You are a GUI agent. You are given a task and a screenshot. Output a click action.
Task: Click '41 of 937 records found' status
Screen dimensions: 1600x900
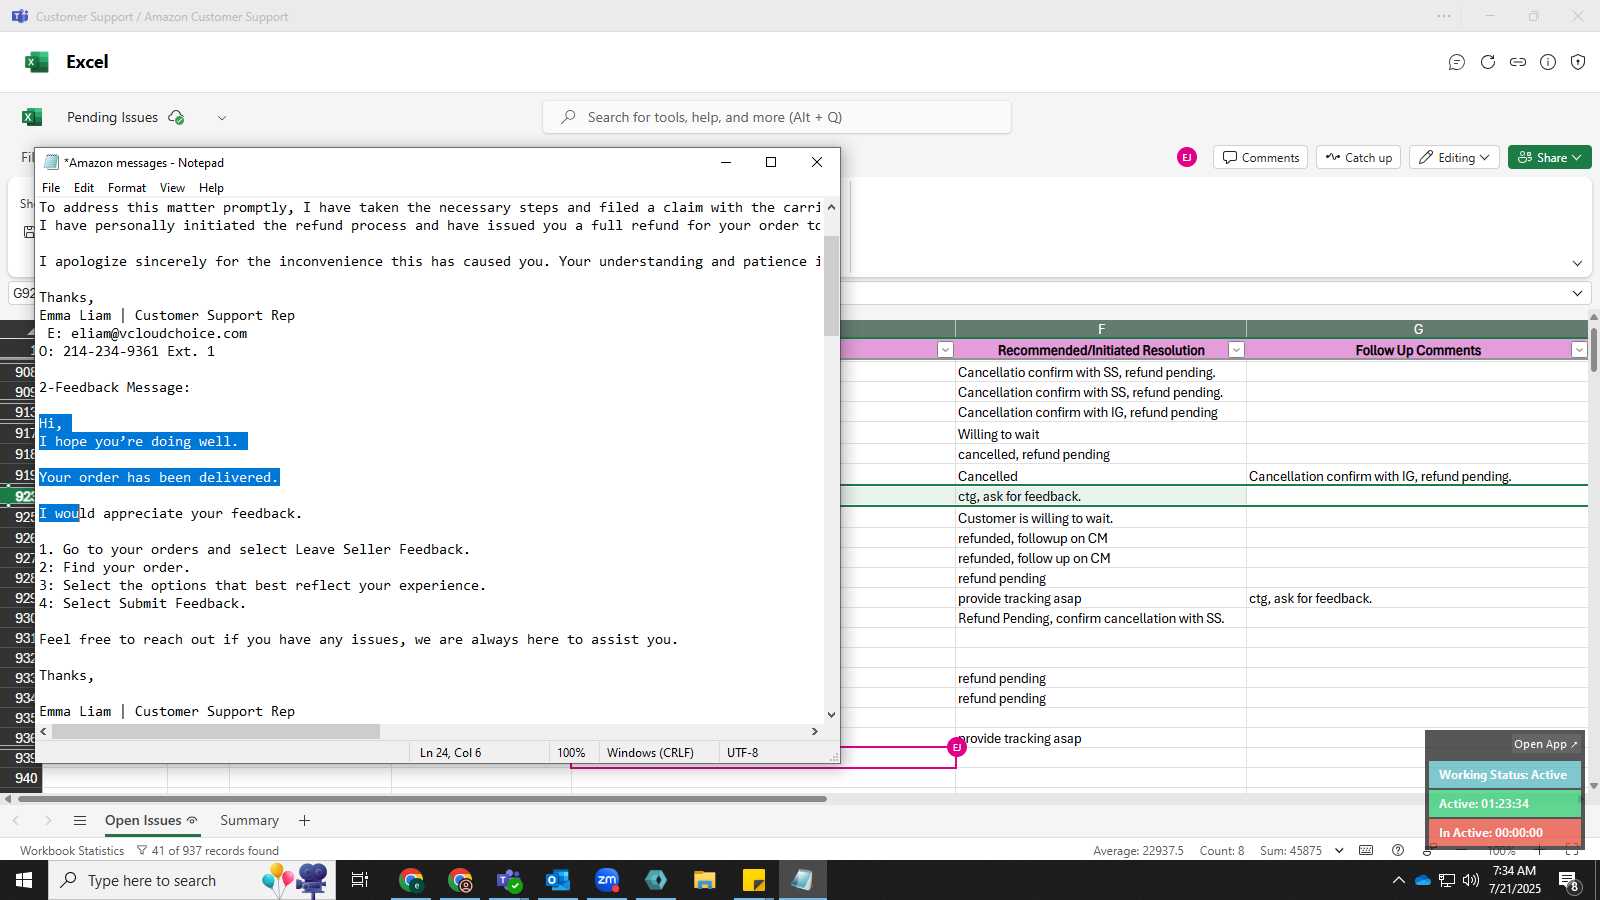pyautogui.click(x=206, y=850)
